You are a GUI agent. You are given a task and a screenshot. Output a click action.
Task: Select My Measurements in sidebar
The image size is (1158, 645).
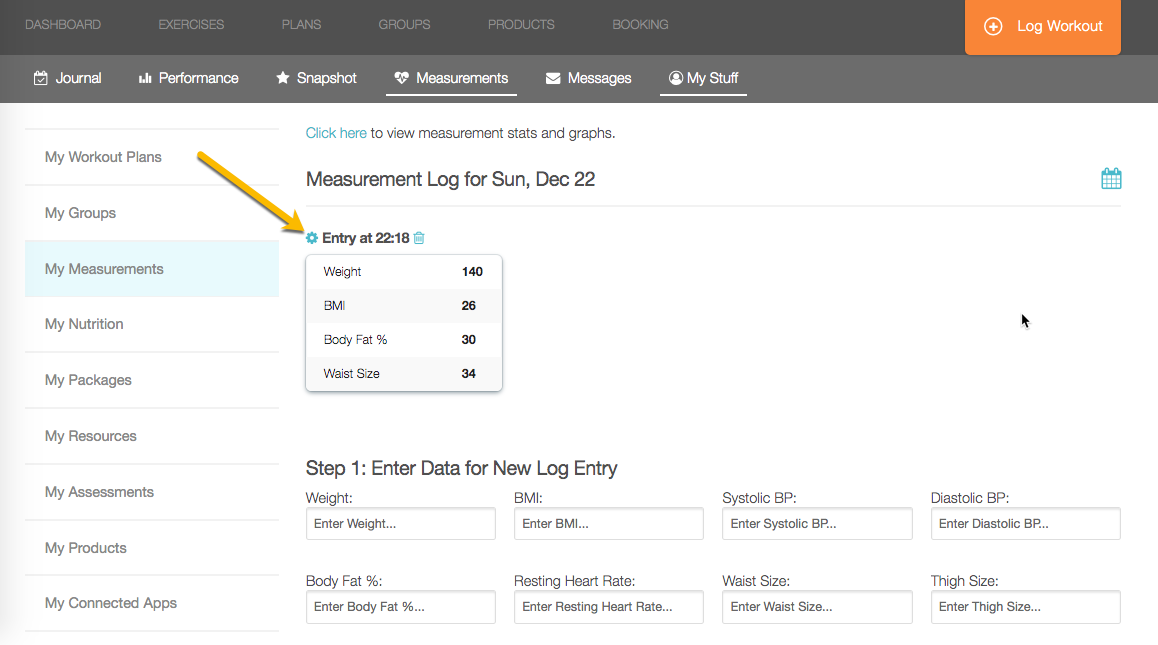152,269
